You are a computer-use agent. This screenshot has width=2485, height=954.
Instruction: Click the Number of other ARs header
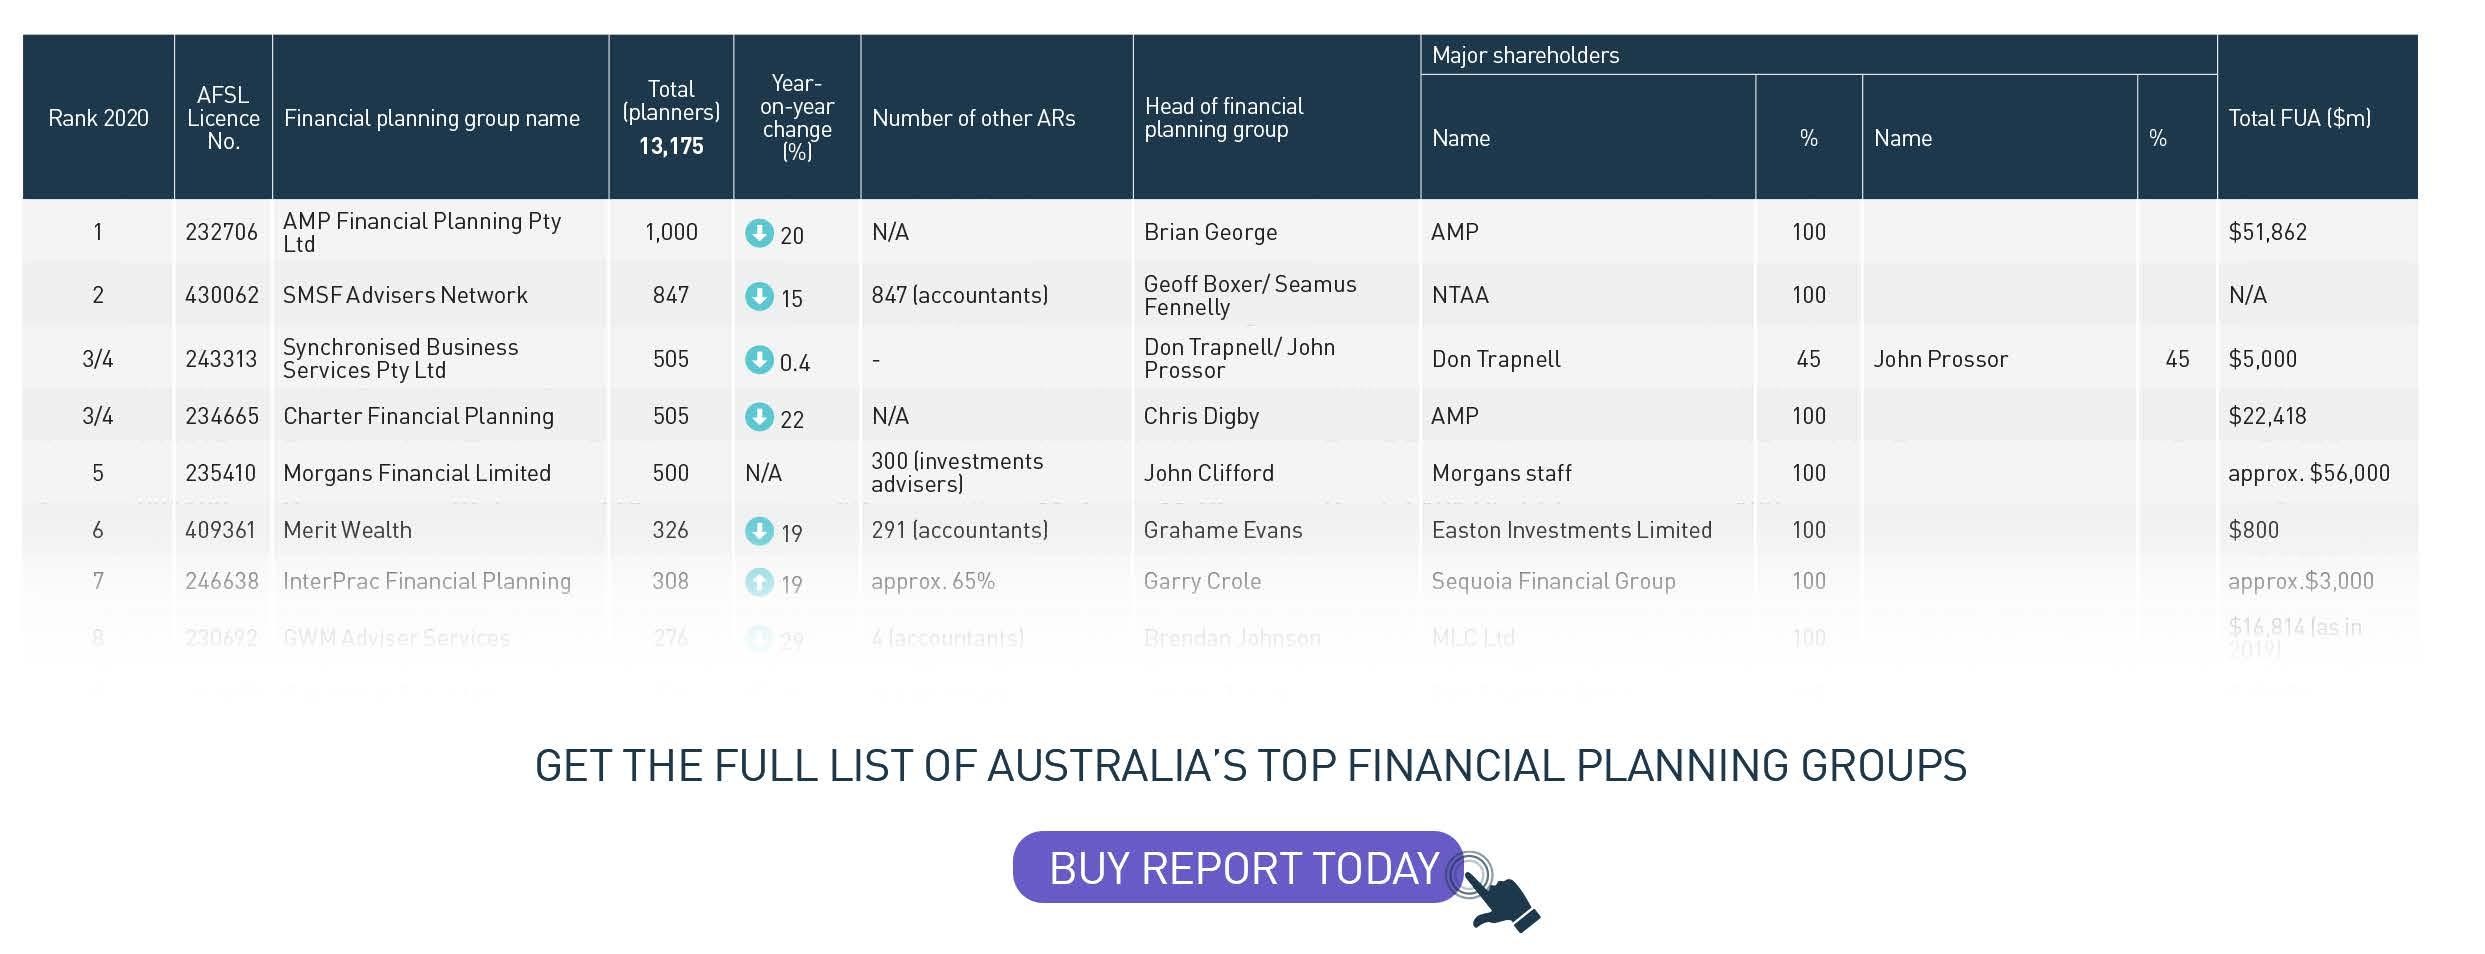[973, 118]
